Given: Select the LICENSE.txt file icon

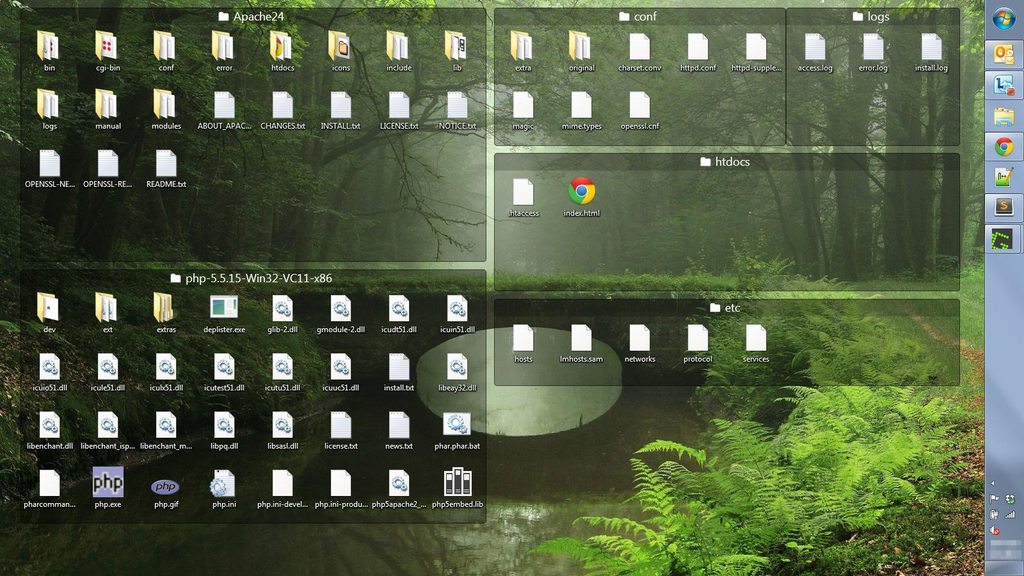Looking at the screenshot, I should coord(398,110).
